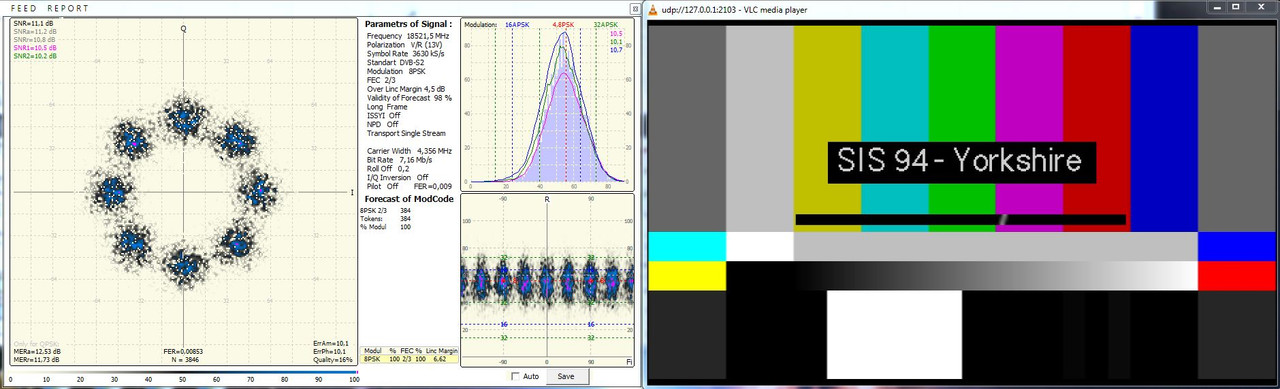Click the 8PSK row in ModCode table

click(410, 358)
